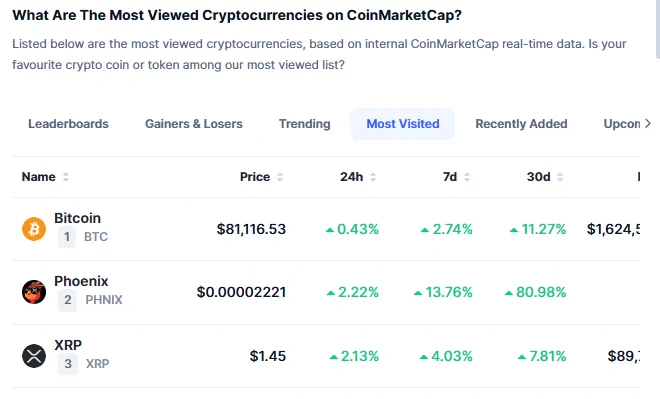The image size is (660, 399).
Task: Expand more tabs with right chevron
Action: tap(648, 124)
